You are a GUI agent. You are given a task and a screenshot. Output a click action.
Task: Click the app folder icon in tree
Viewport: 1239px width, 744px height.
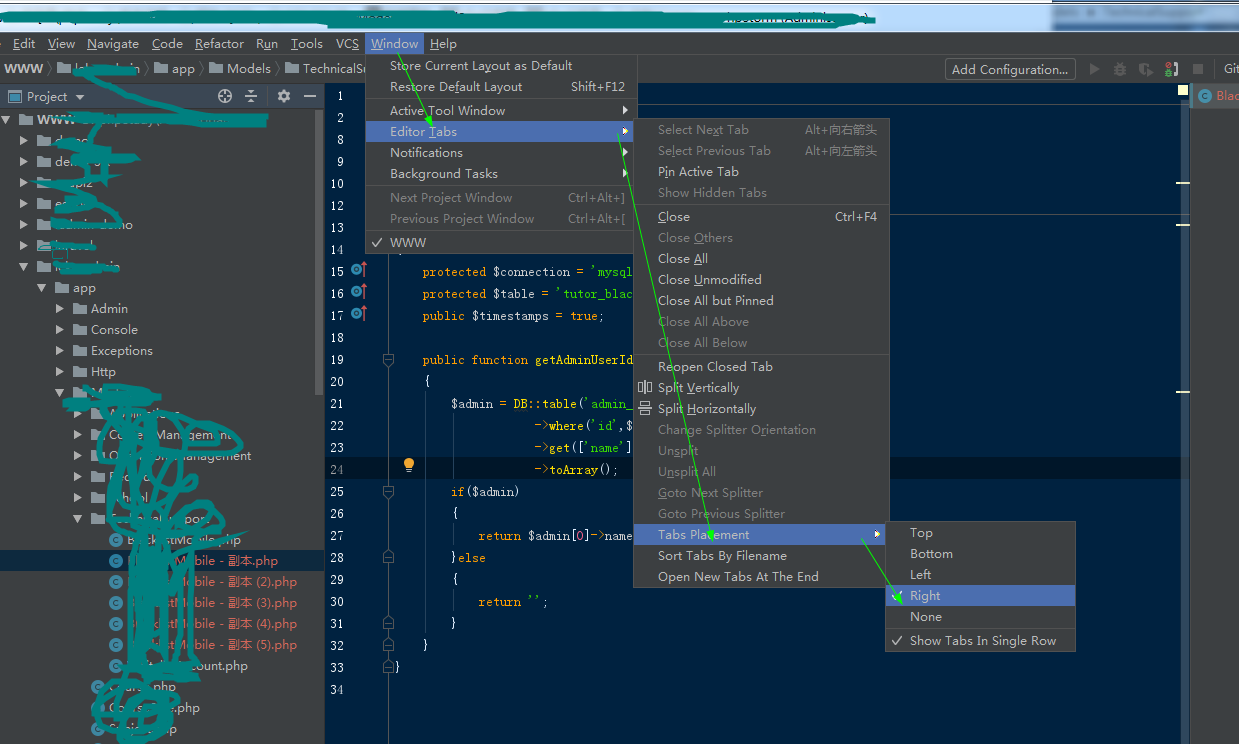pyautogui.click(x=61, y=287)
